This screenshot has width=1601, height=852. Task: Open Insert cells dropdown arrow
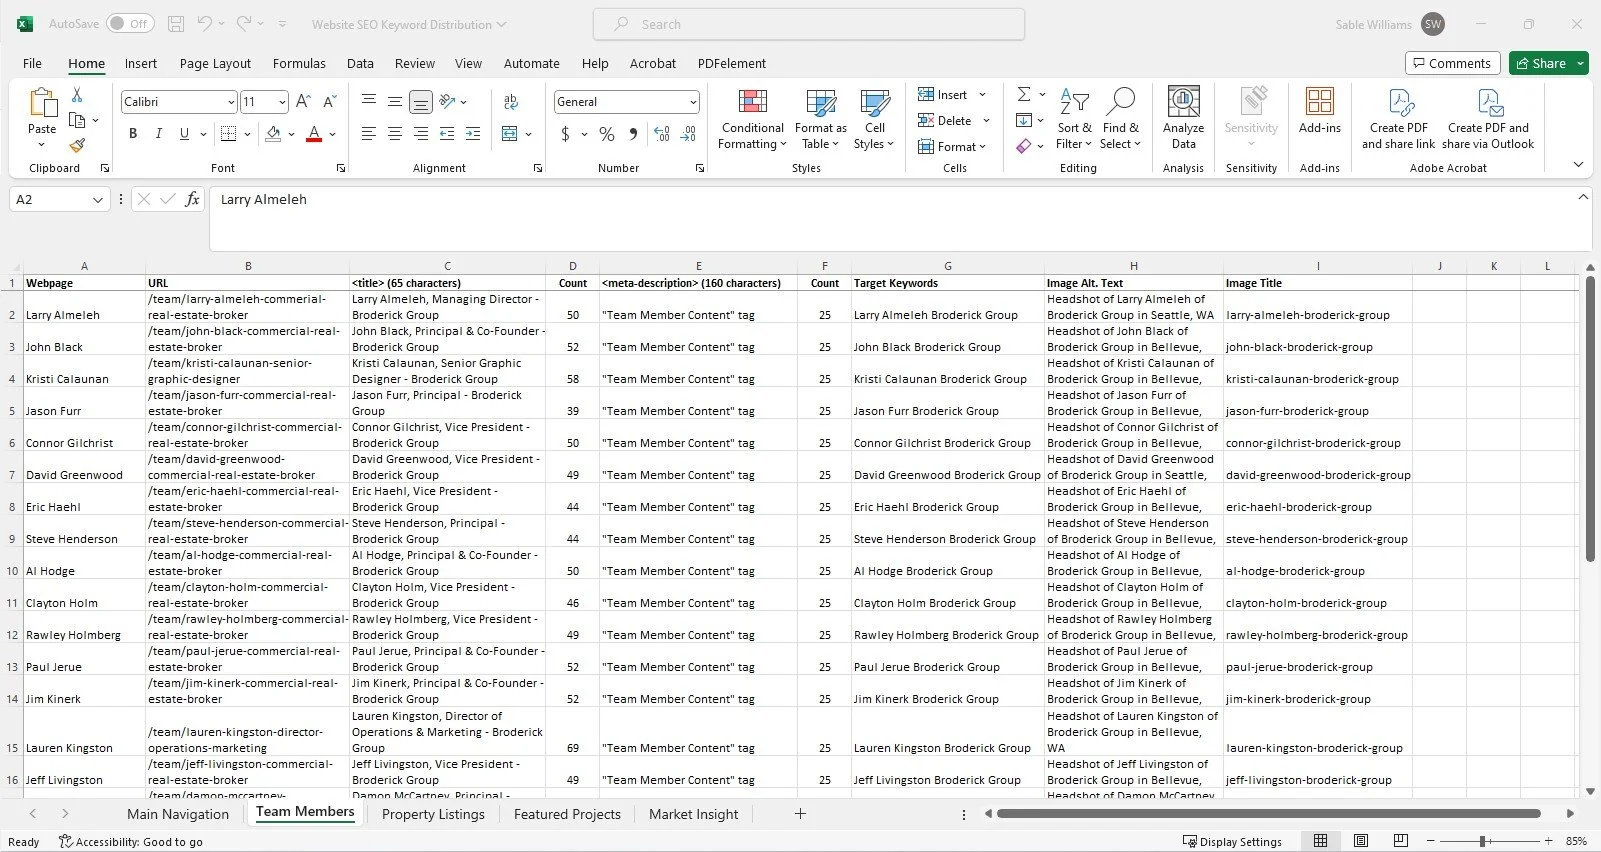[982, 94]
